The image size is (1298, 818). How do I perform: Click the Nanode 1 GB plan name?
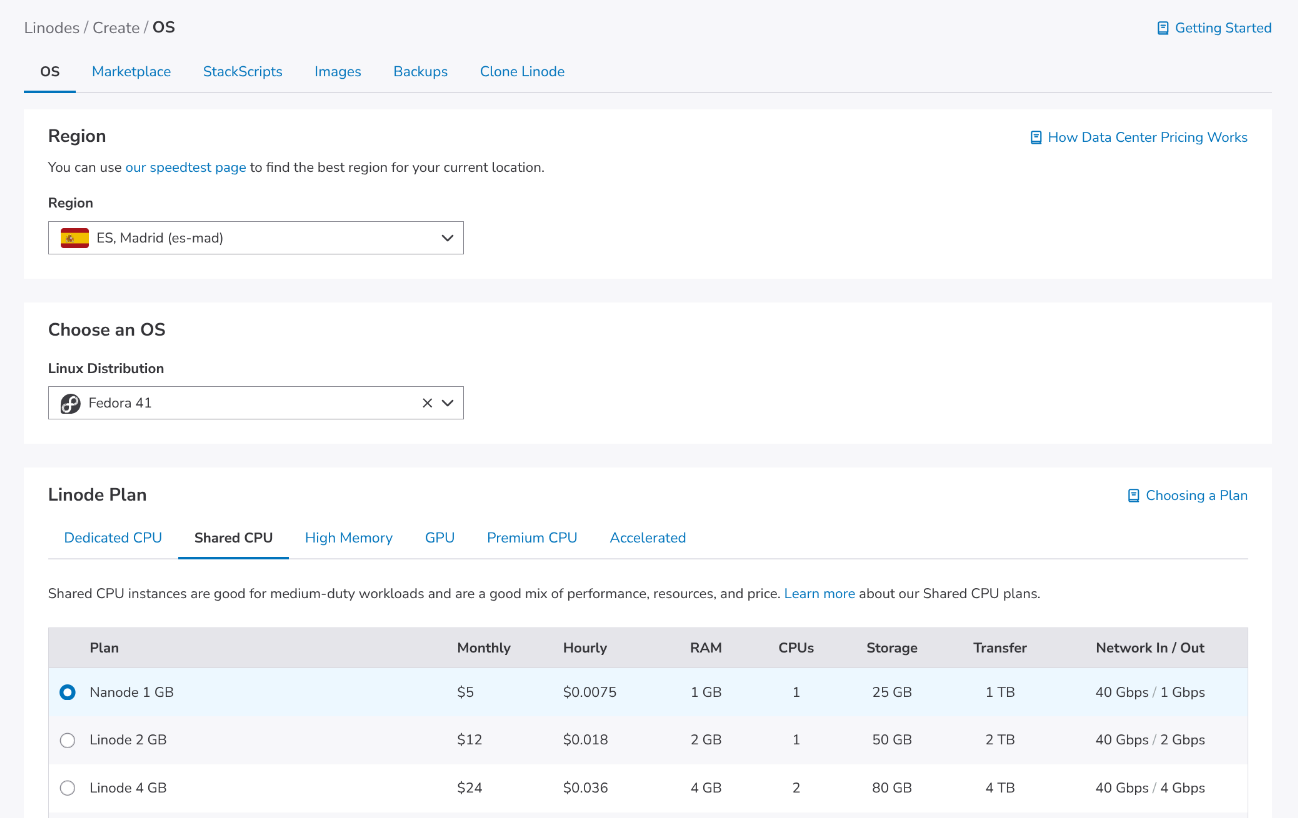coord(132,692)
